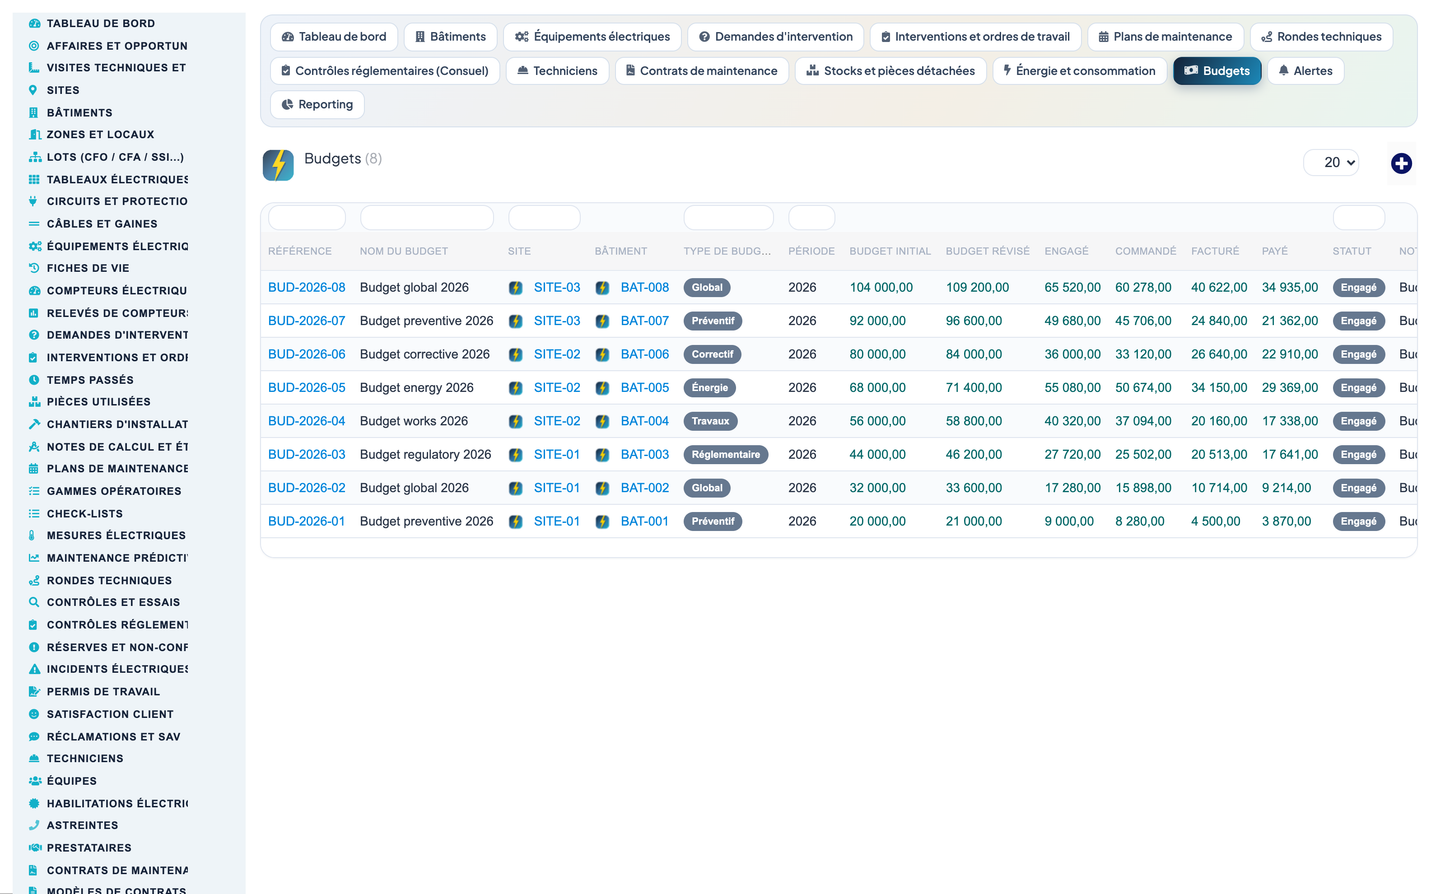This screenshot has height=894, width=1445.
Task: Sort by Budget initial column header
Action: coord(890,252)
